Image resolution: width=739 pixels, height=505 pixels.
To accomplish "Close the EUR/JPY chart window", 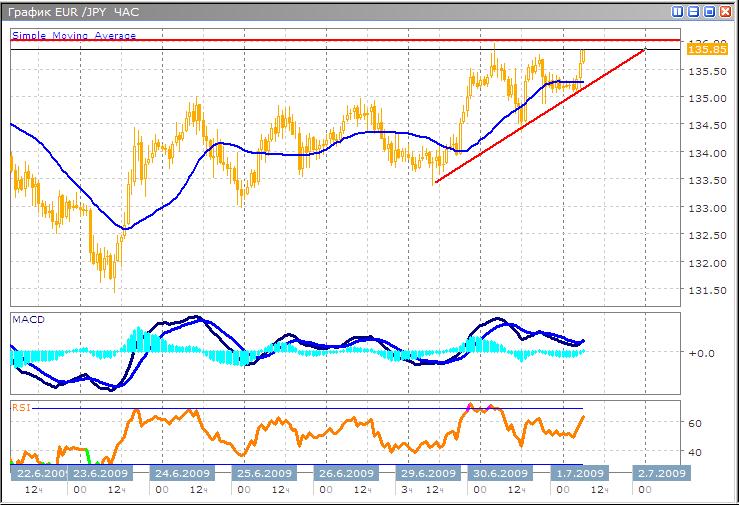I will 724,12.
